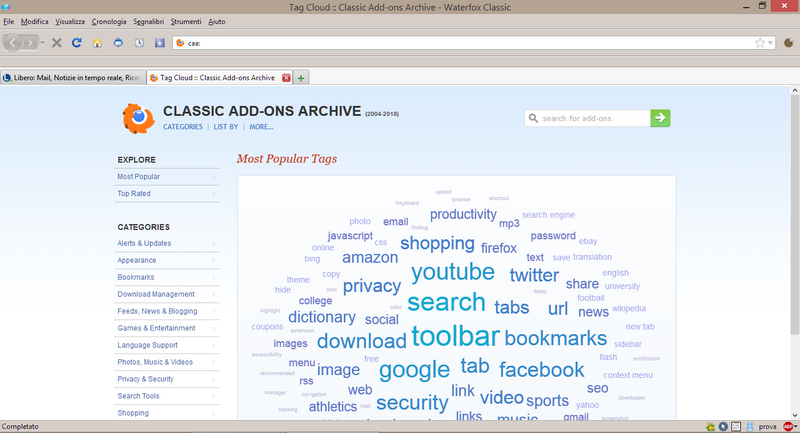
Task: Open the bookmarks star panel icon
Action: [160, 43]
